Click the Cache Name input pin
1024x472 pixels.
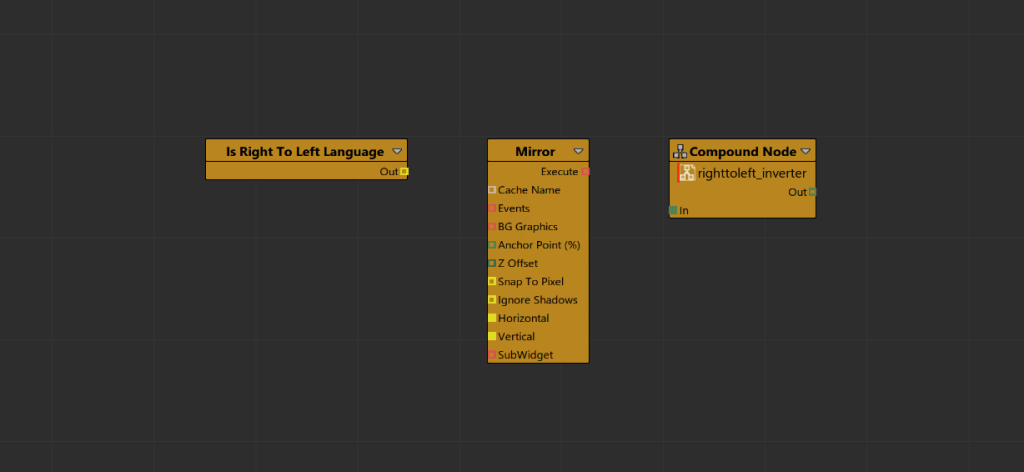point(492,190)
